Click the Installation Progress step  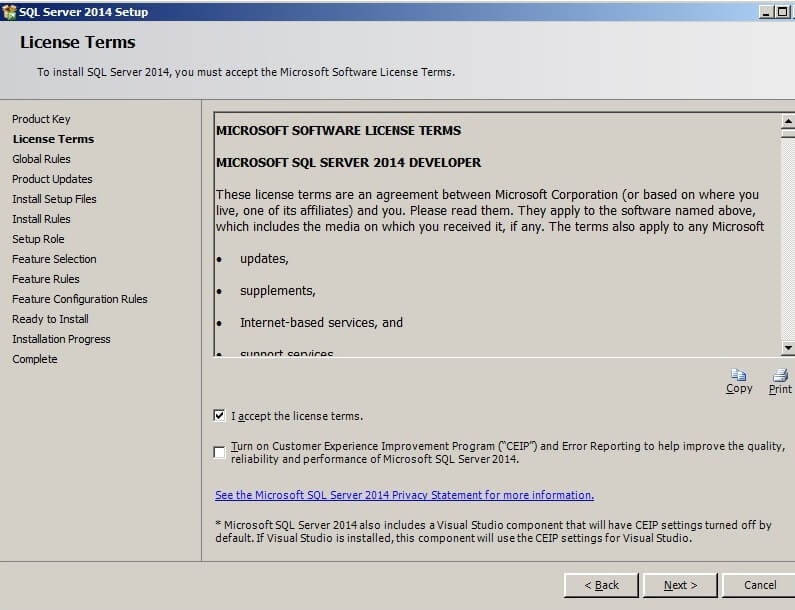click(x=61, y=339)
